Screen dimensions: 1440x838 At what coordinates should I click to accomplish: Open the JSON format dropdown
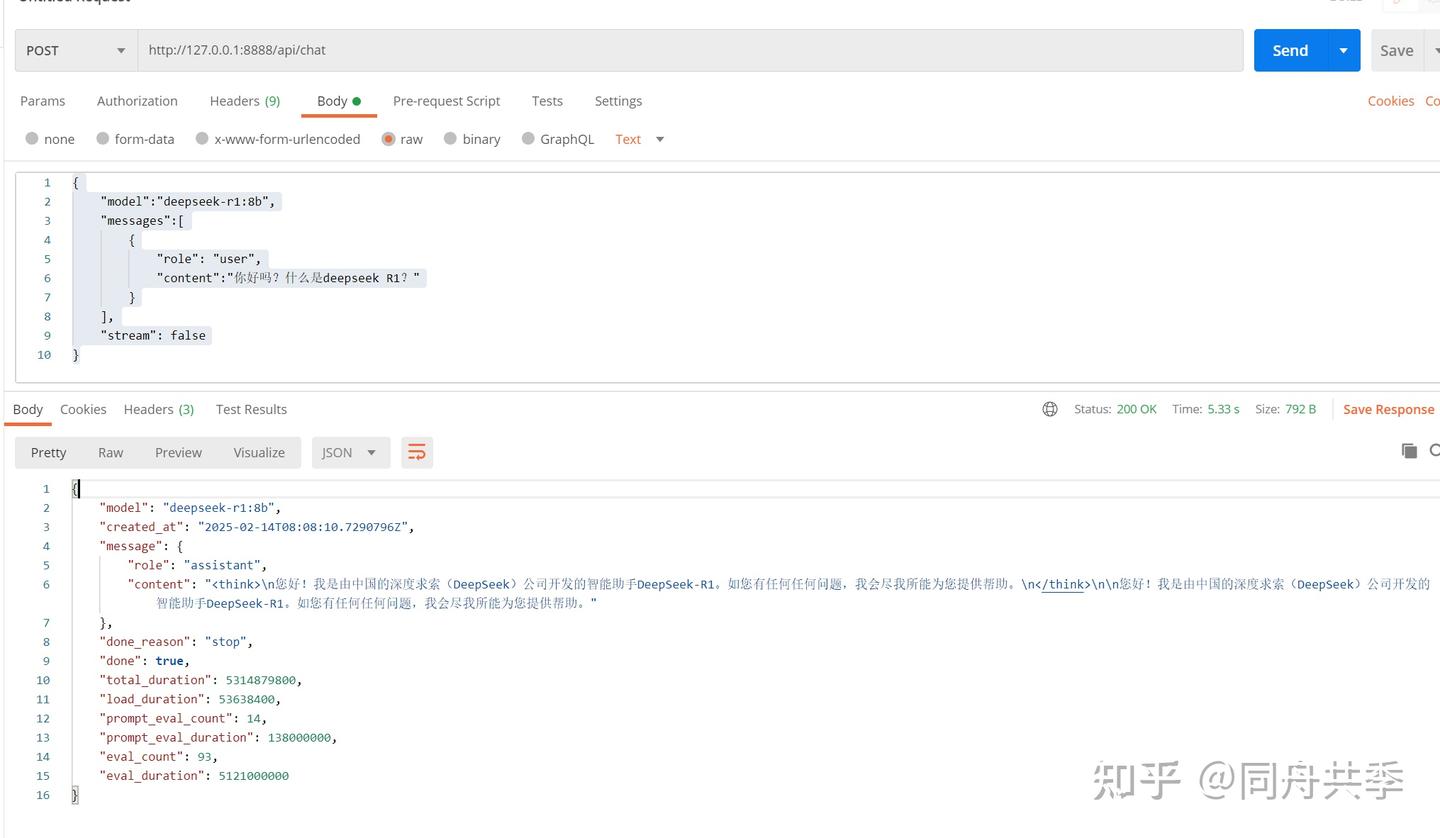point(350,452)
